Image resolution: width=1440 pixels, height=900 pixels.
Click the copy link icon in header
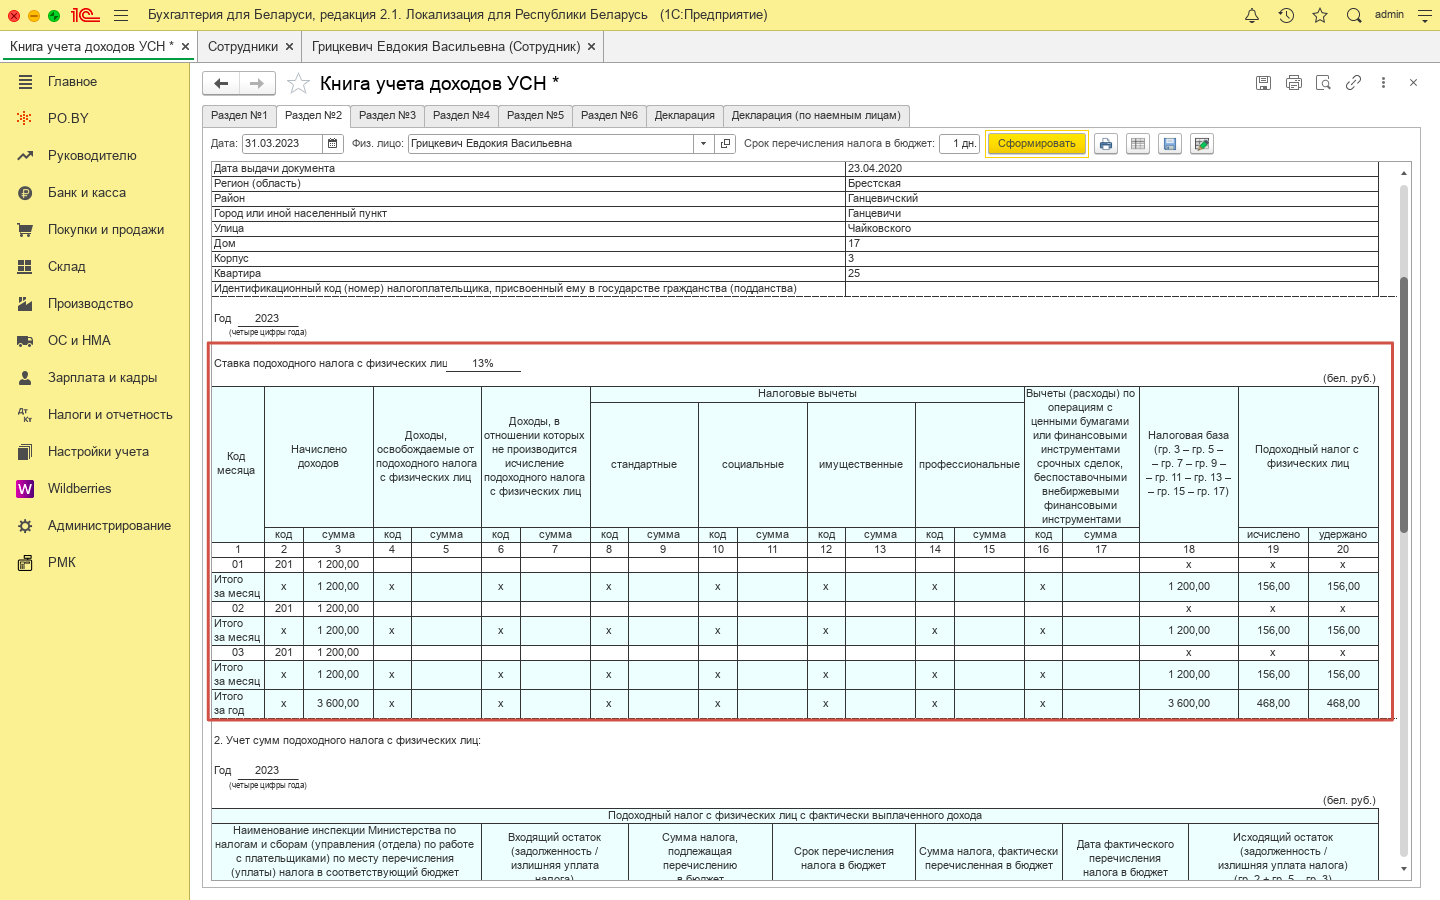coord(1353,83)
